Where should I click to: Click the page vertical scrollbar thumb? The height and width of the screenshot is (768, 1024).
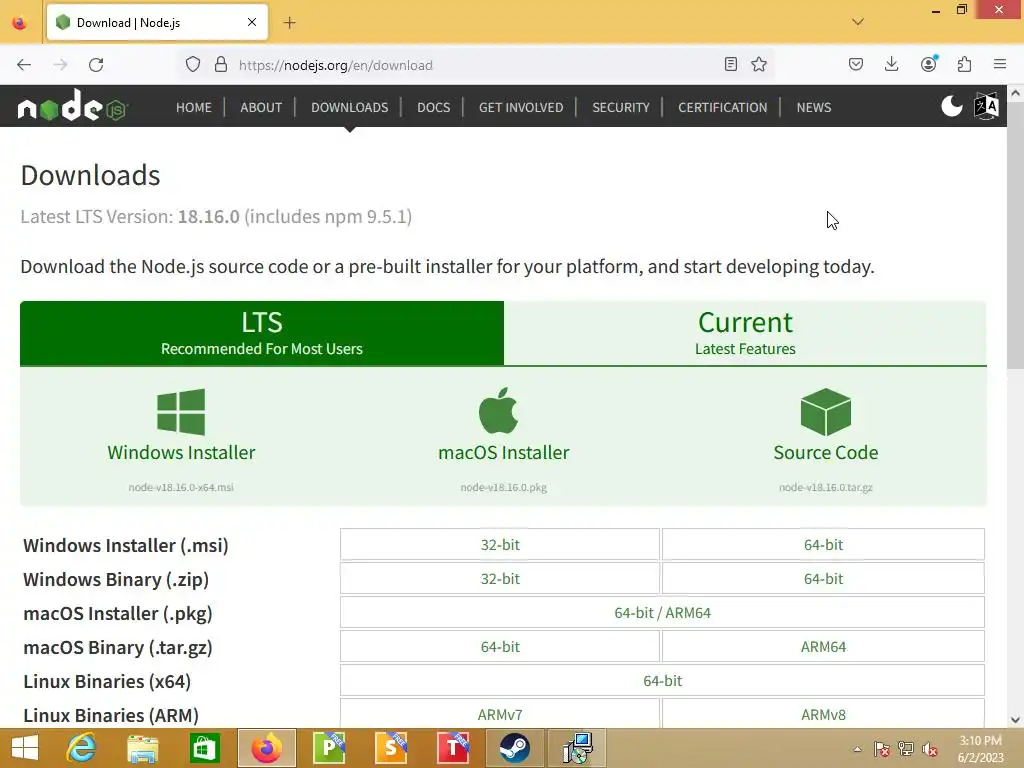click(1015, 236)
